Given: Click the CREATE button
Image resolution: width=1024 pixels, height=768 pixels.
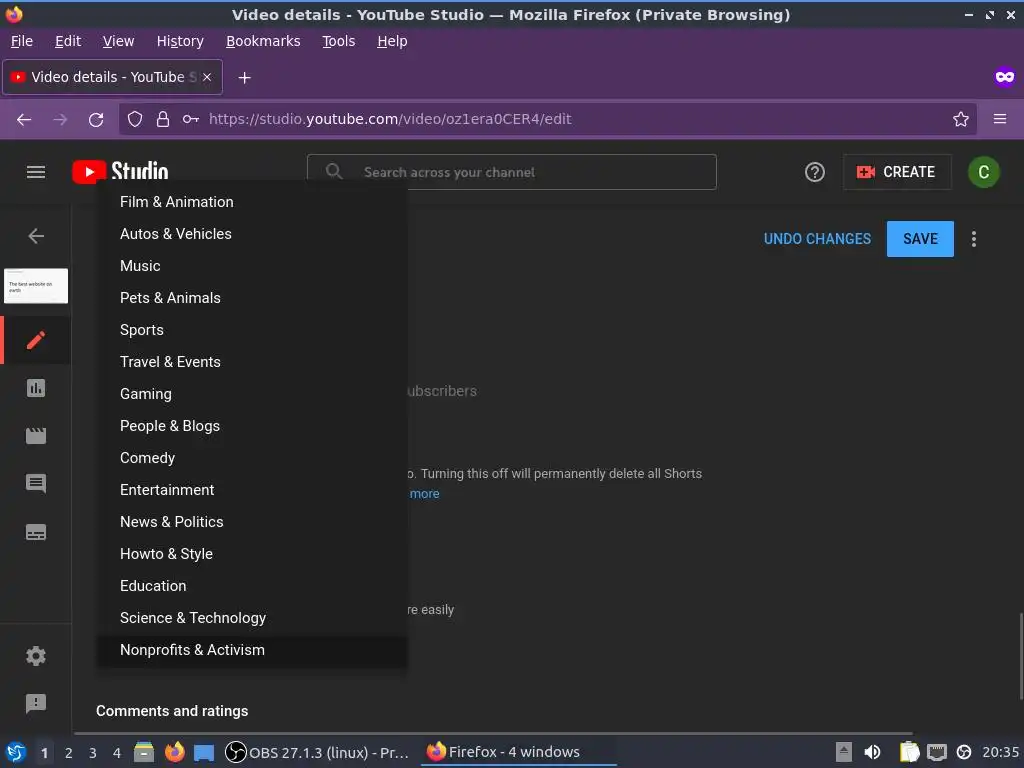Looking at the screenshot, I should click(897, 172).
